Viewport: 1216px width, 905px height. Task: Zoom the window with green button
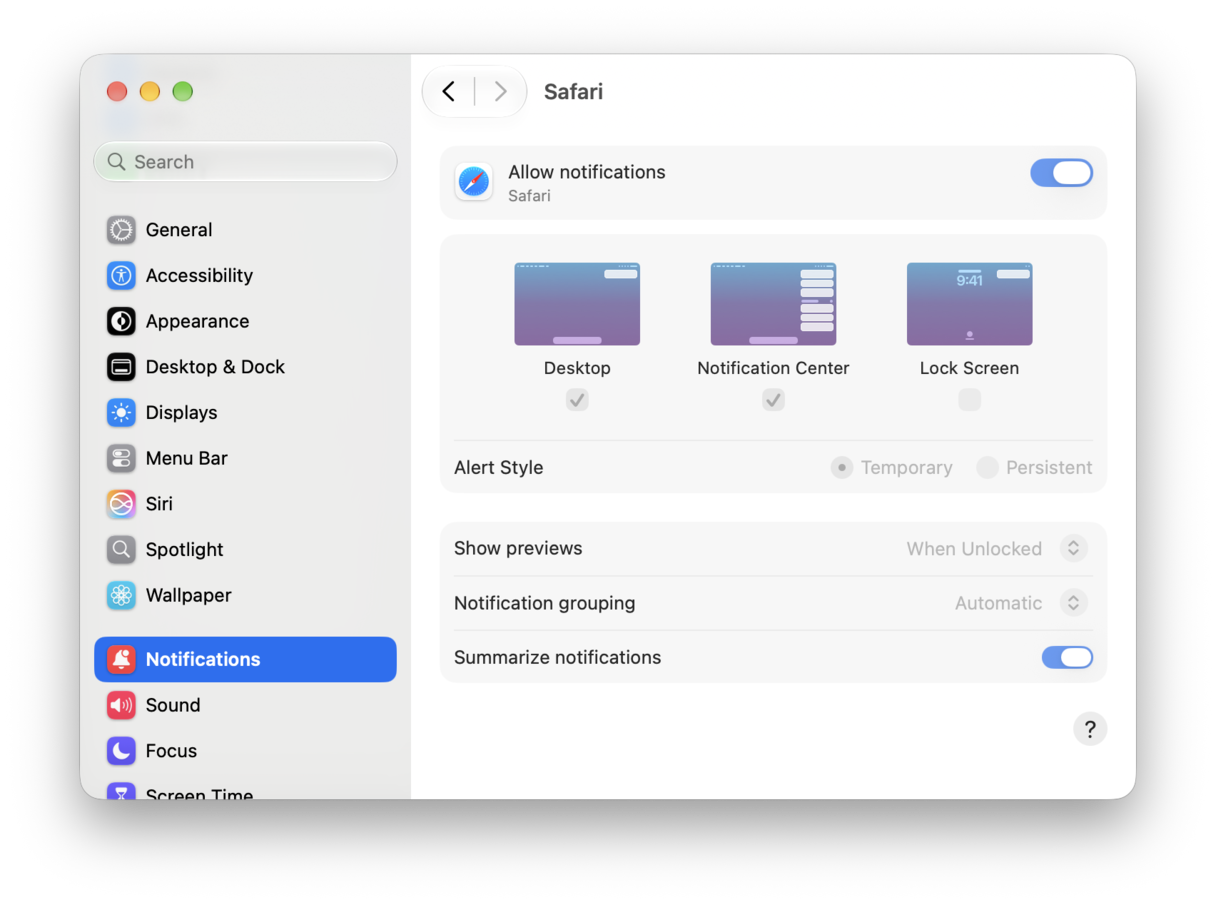coord(182,92)
